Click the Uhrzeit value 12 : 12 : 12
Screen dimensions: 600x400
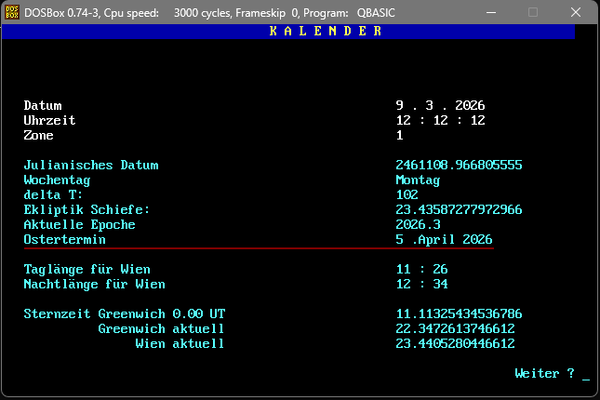441,120
